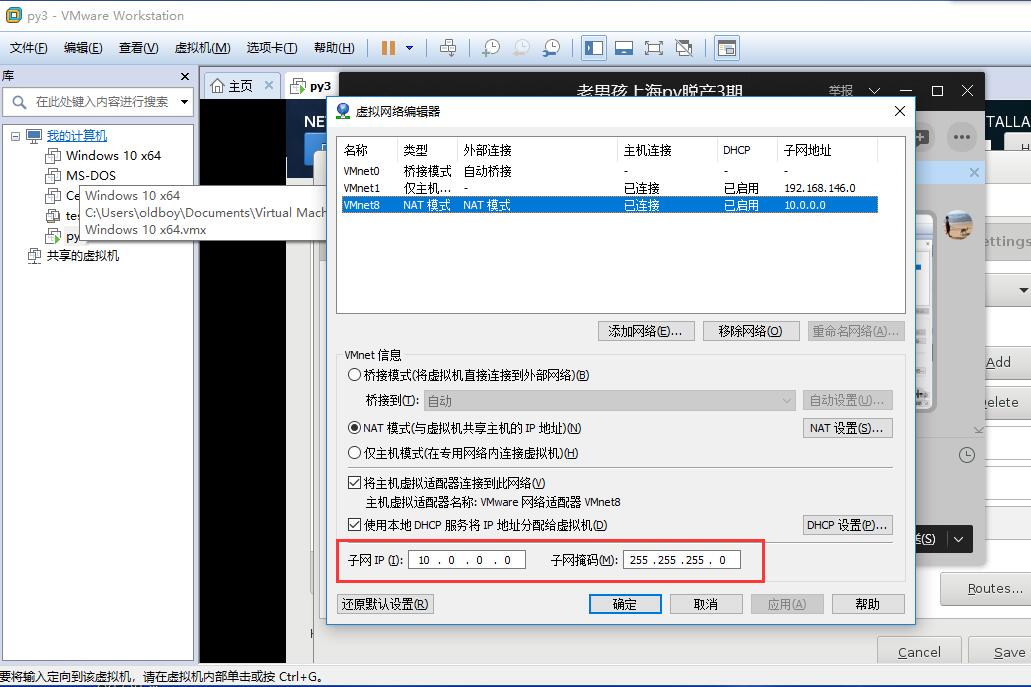Image resolution: width=1031 pixels, height=687 pixels.
Task: Click the Unity mode toolbar icon
Action: (x=684, y=48)
